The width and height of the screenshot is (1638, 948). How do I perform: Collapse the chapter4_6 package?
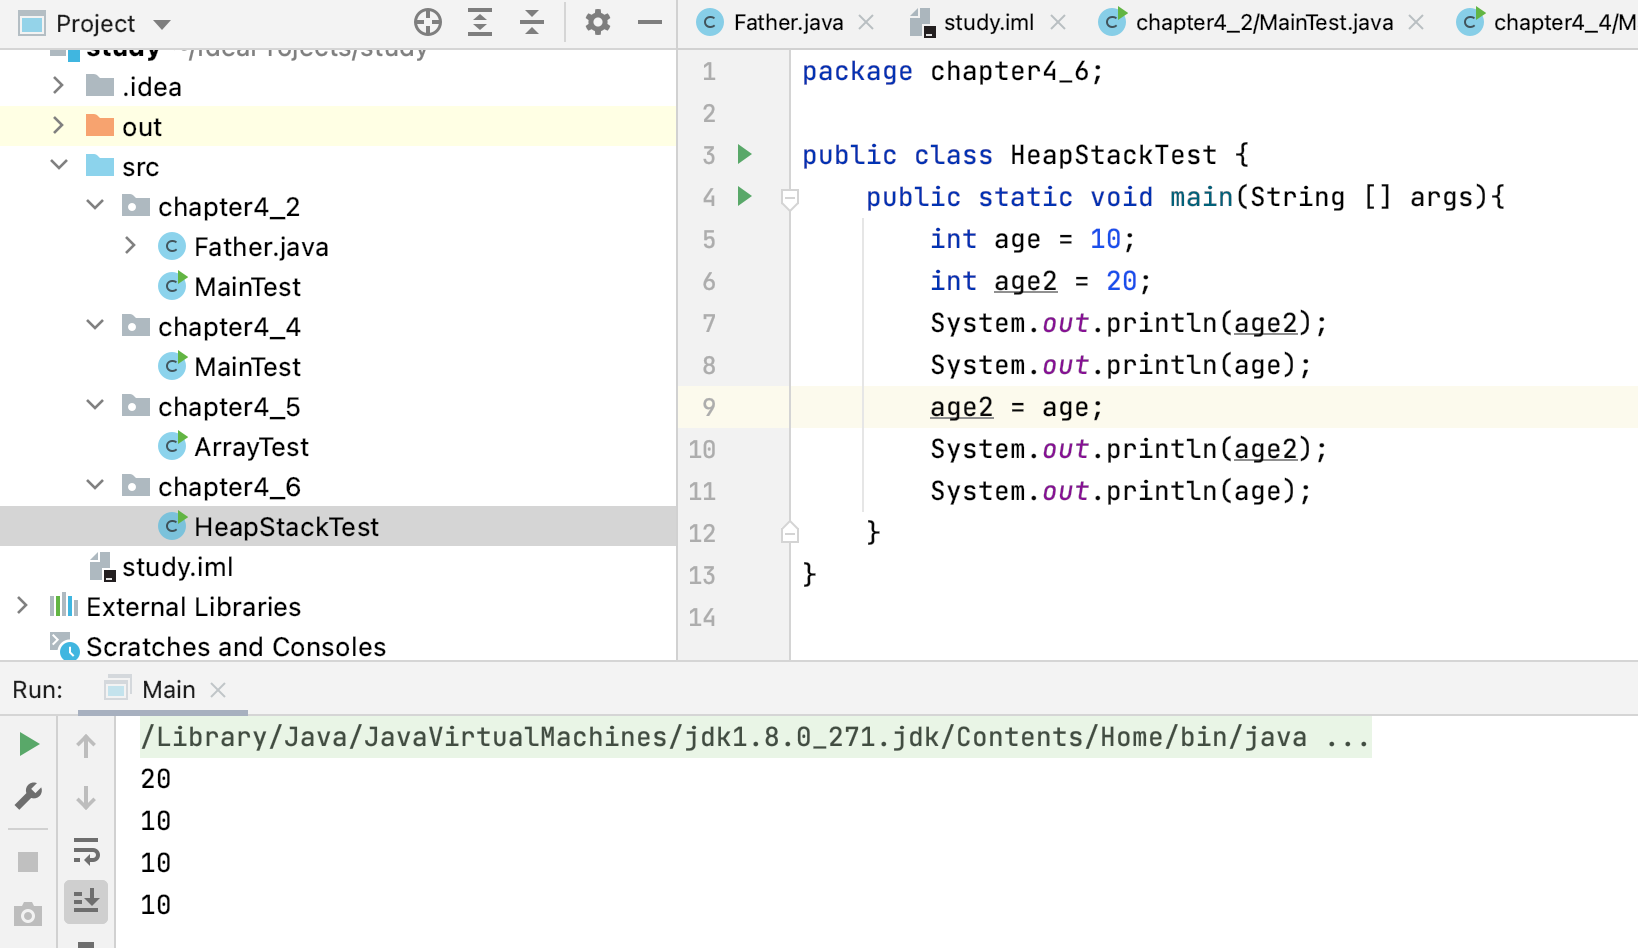point(95,485)
